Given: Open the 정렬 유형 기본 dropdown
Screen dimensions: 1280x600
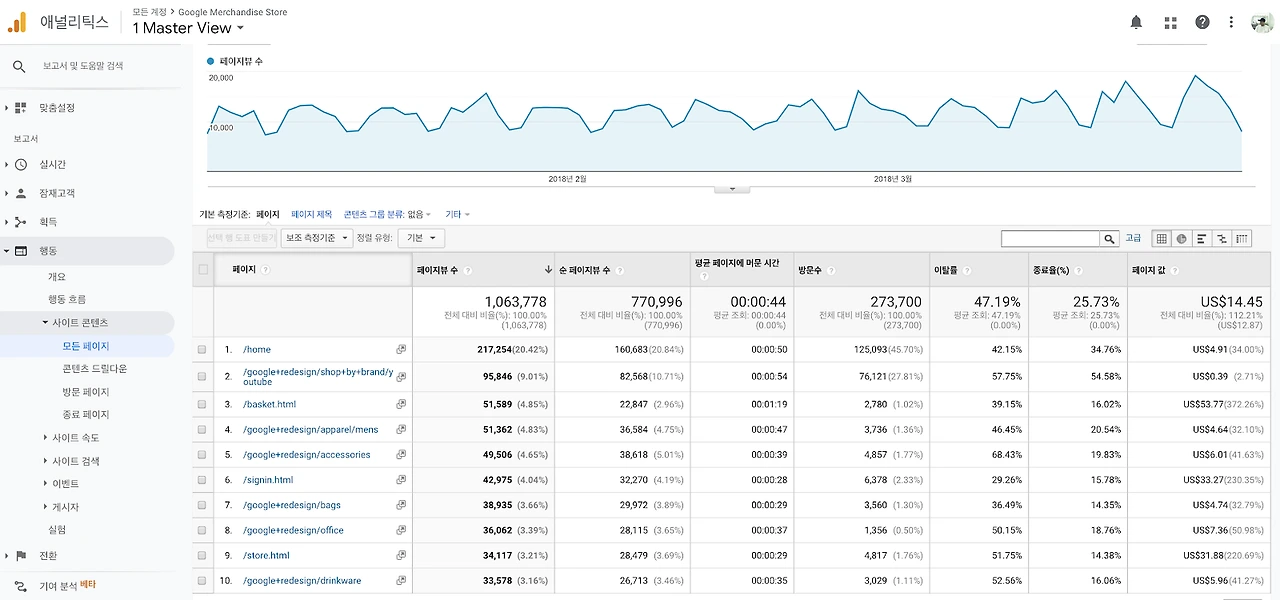Looking at the screenshot, I should tap(421, 239).
